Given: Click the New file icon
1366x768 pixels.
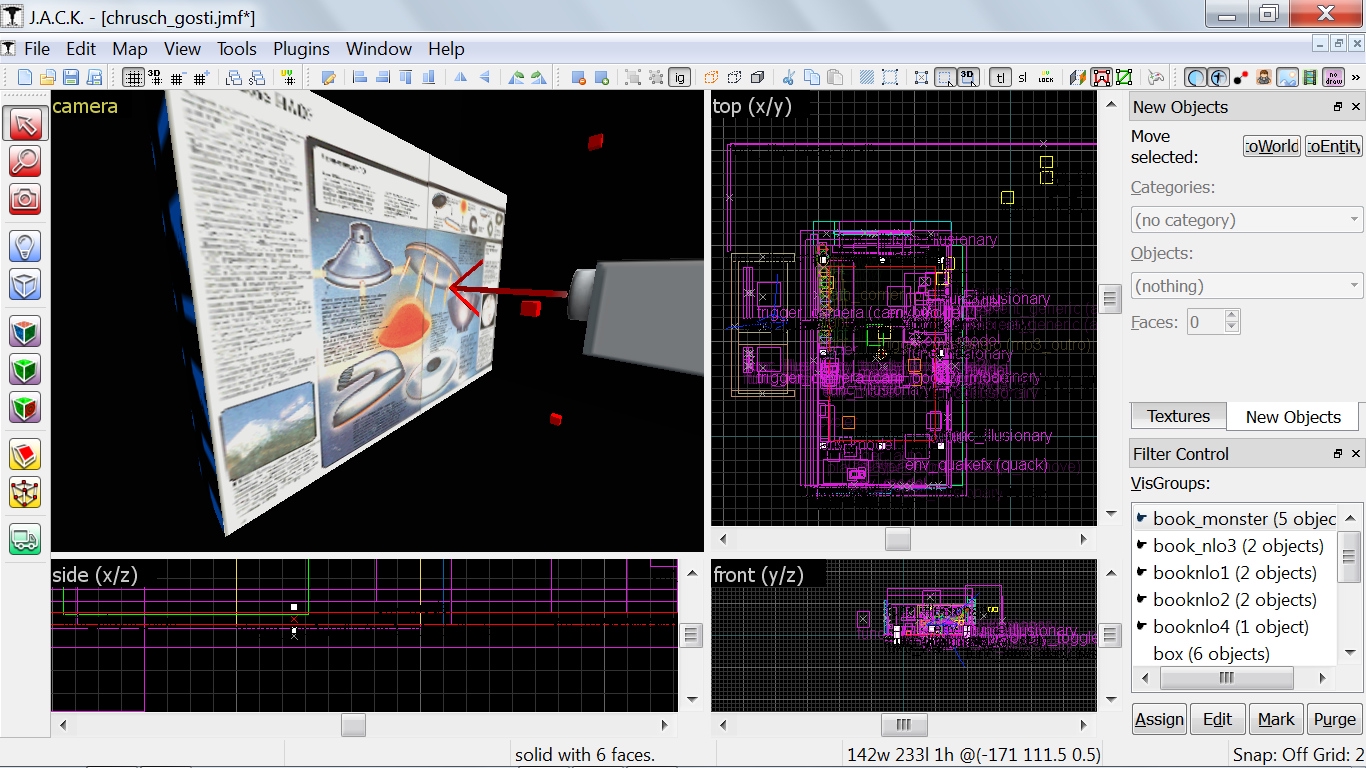Looking at the screenshot, I should [x=25, y=78].
